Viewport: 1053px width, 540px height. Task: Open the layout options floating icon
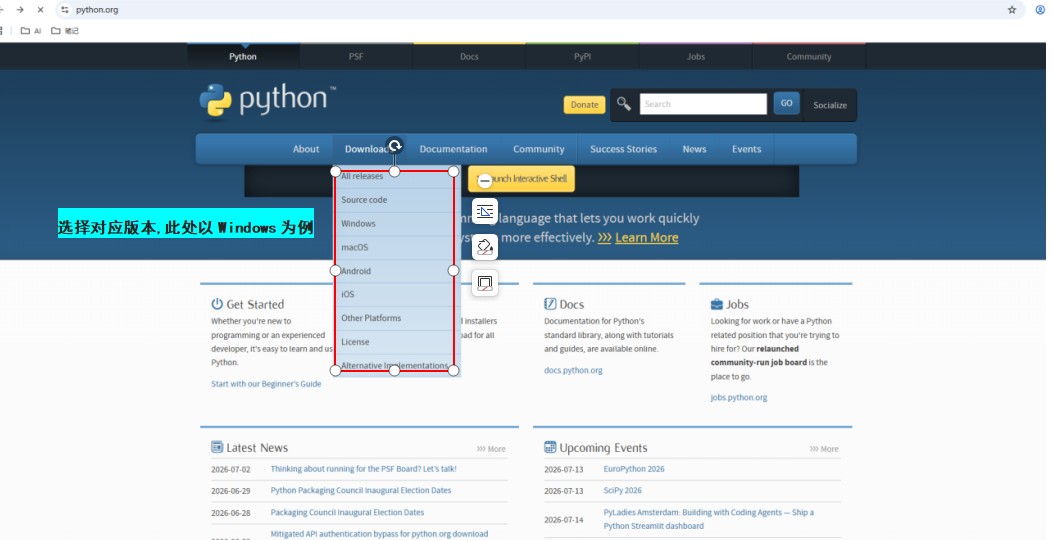(485, 212)
